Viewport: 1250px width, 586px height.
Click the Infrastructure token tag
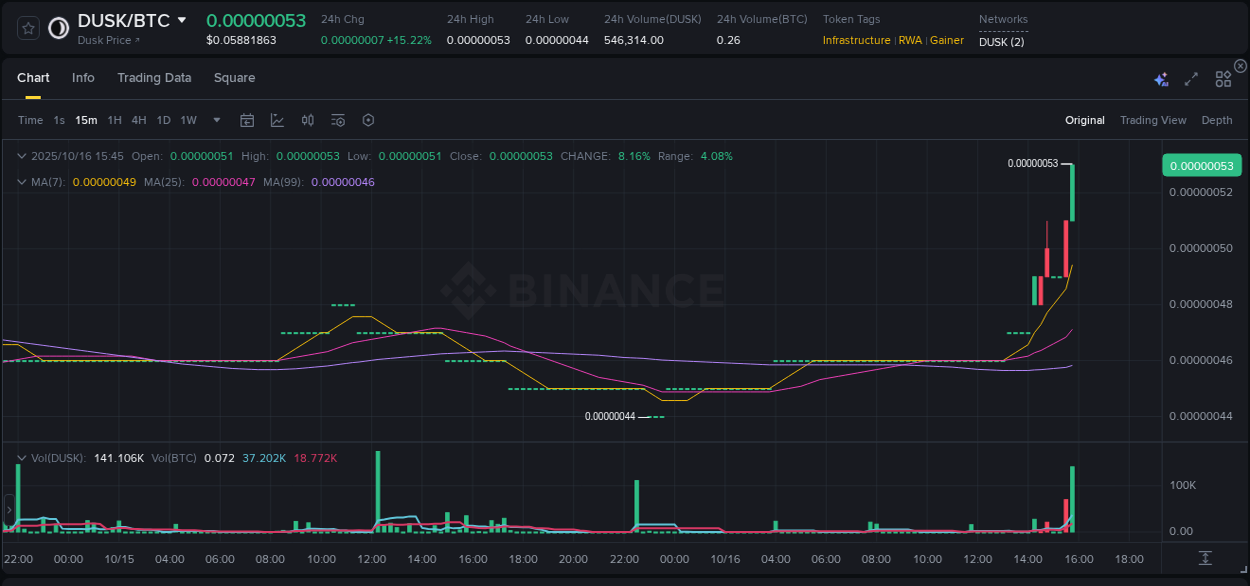click(x=856, y=40)
